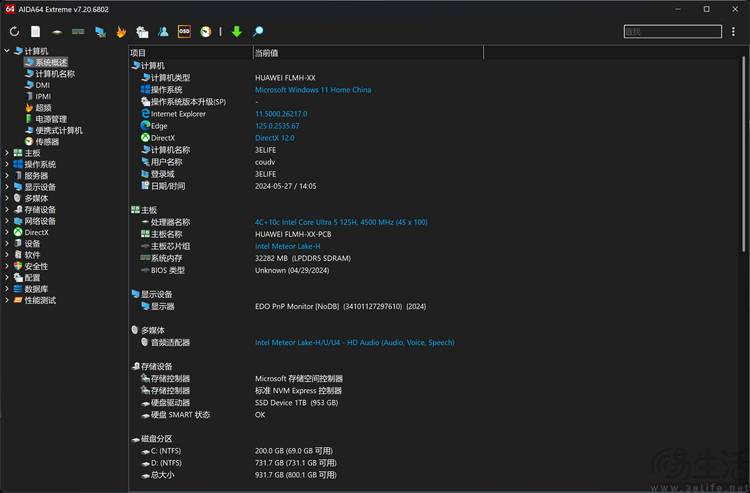Image resolution: width=750 pixels, height=493 pixels.
Task: Expand the 设备 tree node
Action: tap(7, 243)
